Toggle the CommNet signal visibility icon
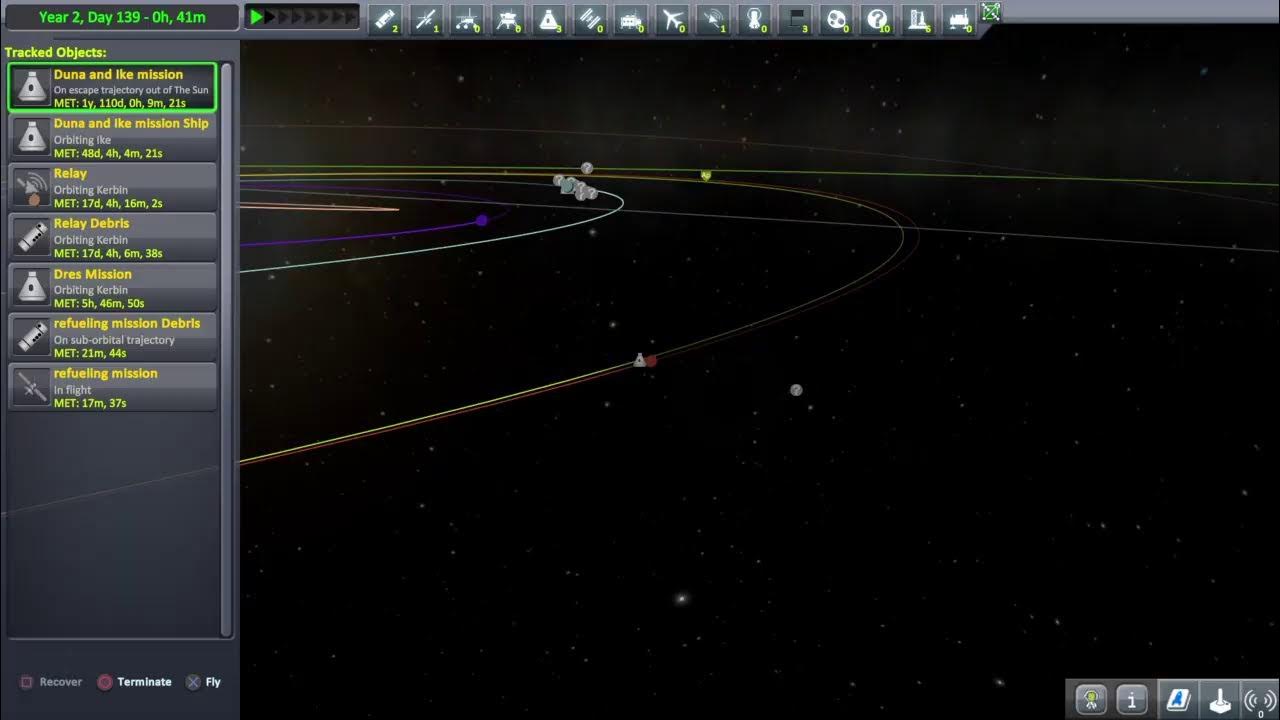This screenshot has height=720, width=1280. pos(1259,699)
